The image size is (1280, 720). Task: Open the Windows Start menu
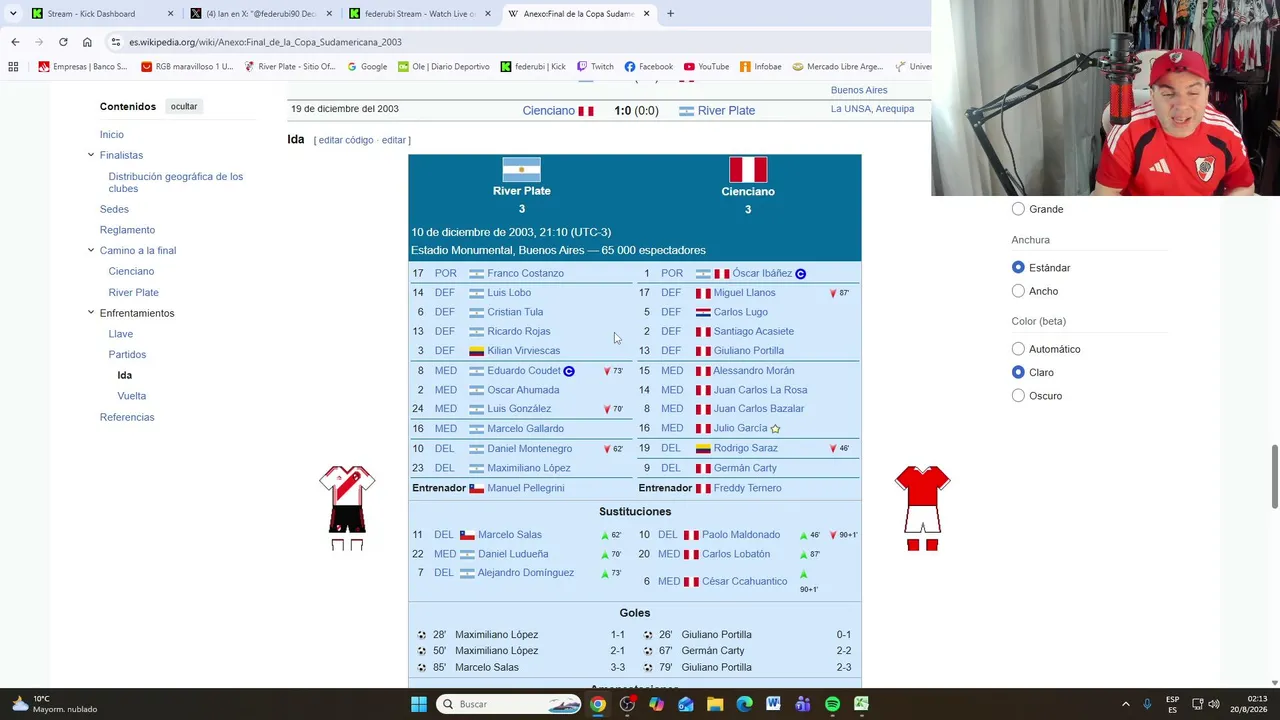(x=419, y=704)
